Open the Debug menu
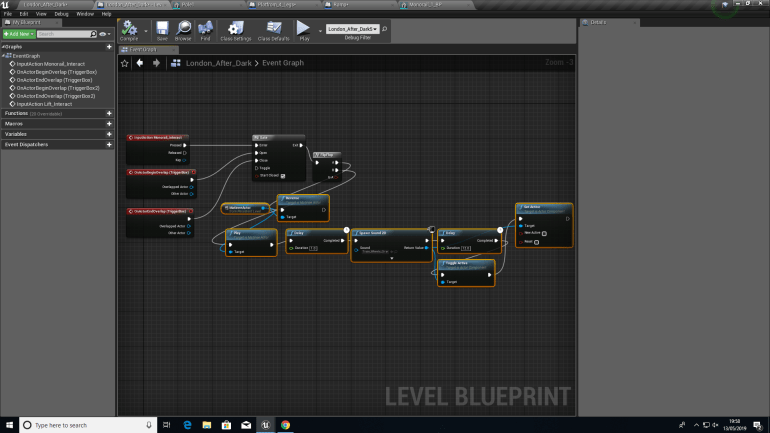This screenshot has height=433, width=770. (62, 14)
